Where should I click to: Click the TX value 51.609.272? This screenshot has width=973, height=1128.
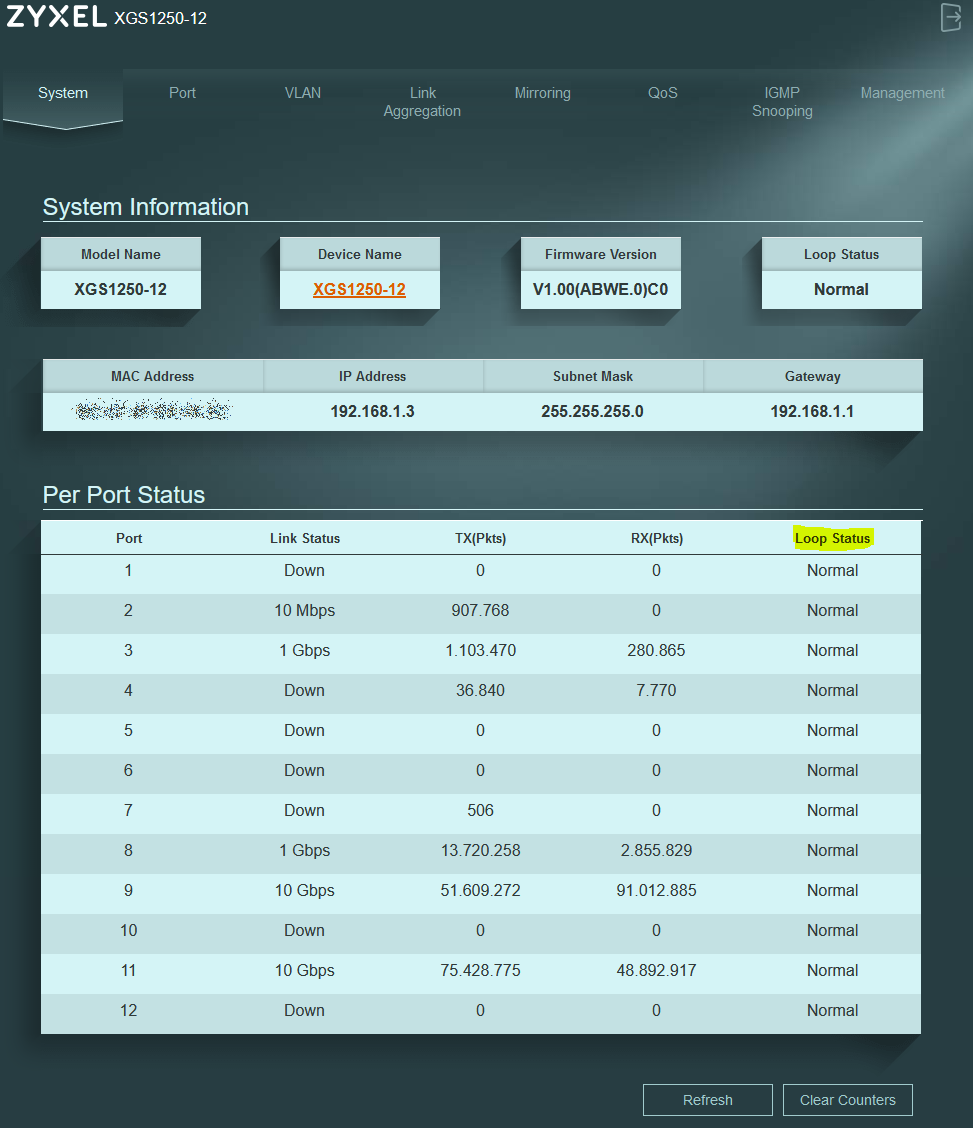click(x=480, y=891)
